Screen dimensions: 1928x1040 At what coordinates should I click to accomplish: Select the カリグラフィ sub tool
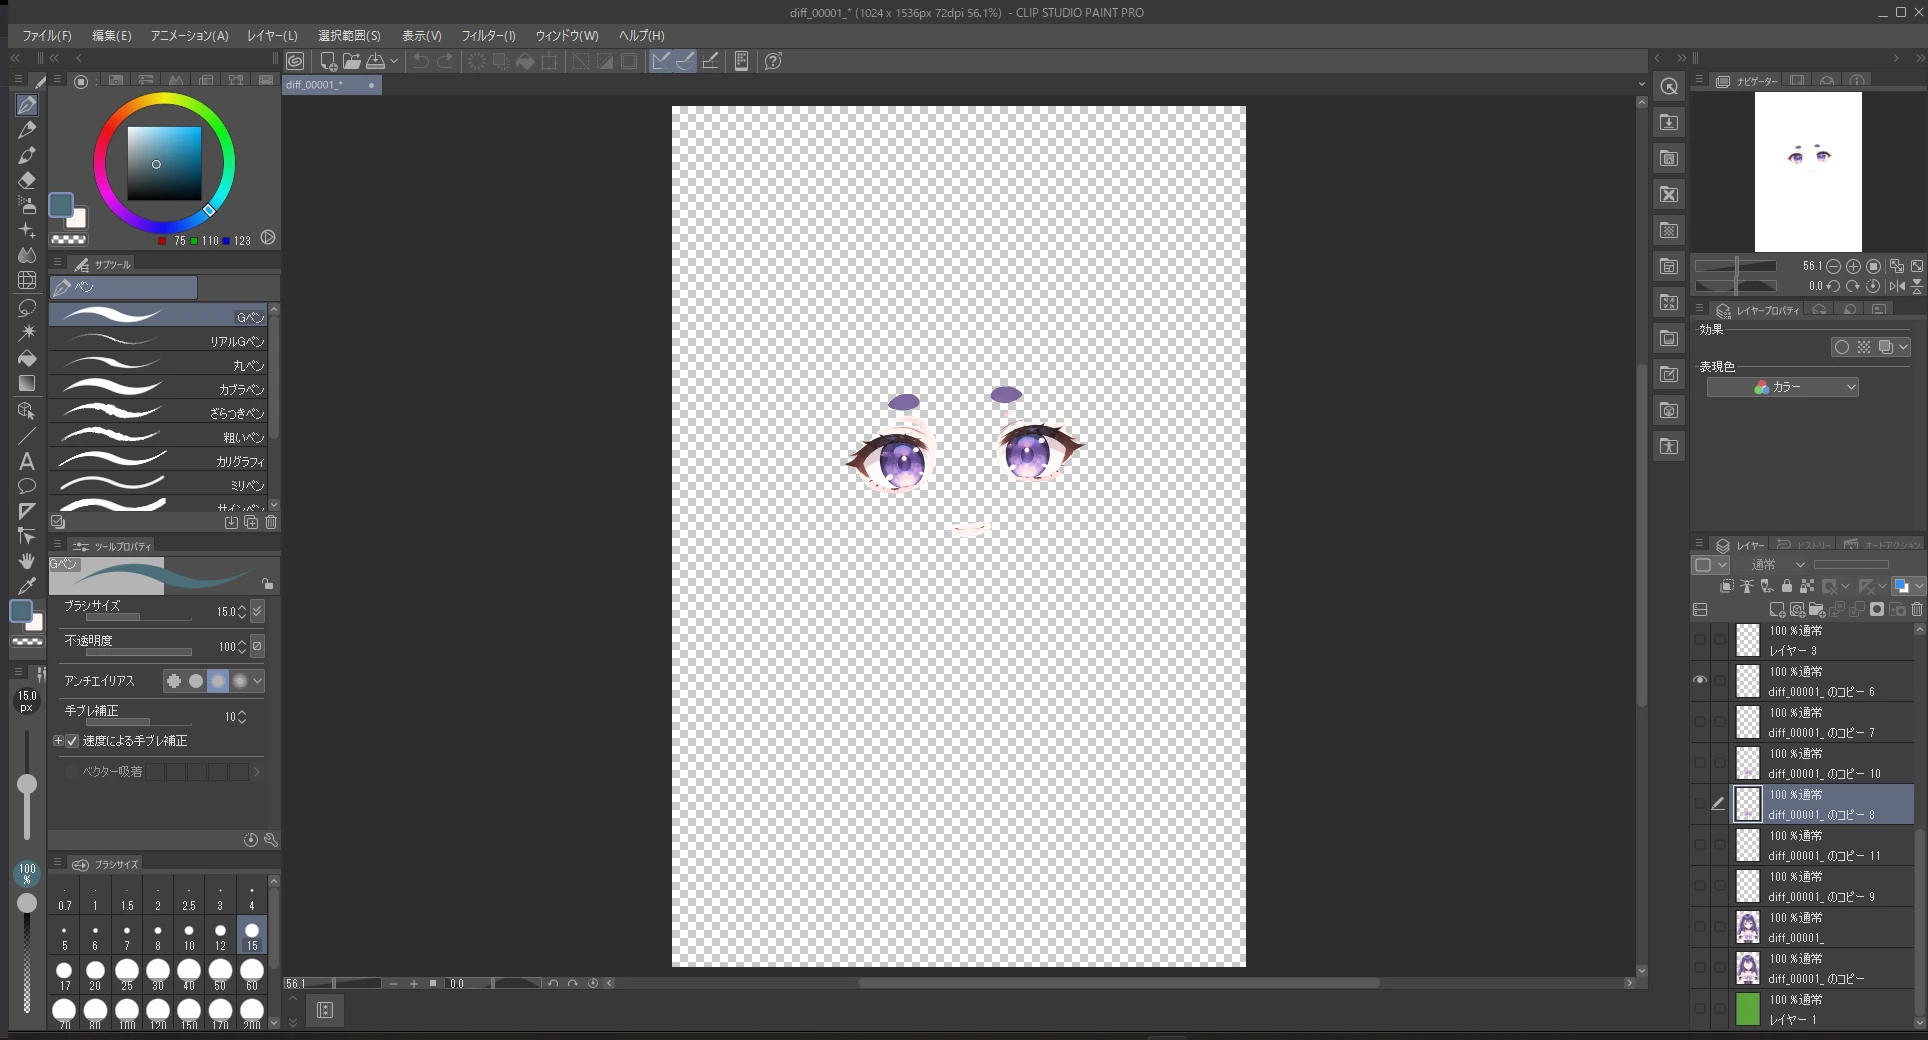pos(158,461)
